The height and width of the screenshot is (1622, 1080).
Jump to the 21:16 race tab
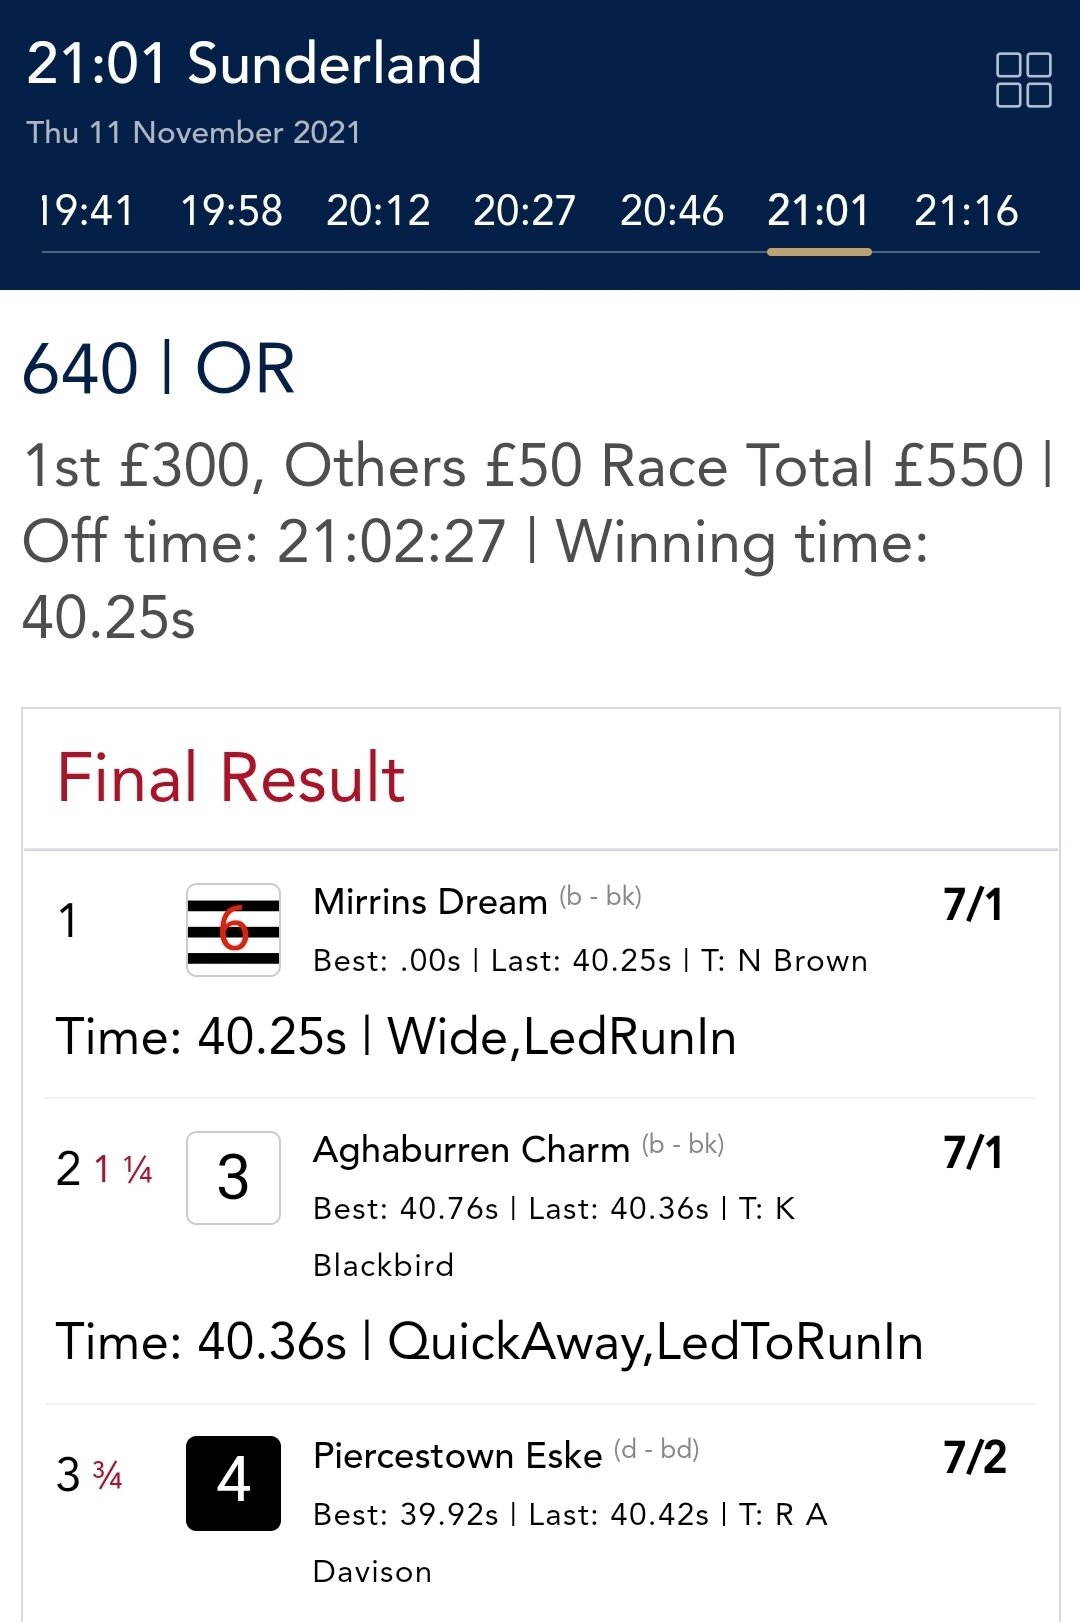pyautogui.click(x=966, y=211)
